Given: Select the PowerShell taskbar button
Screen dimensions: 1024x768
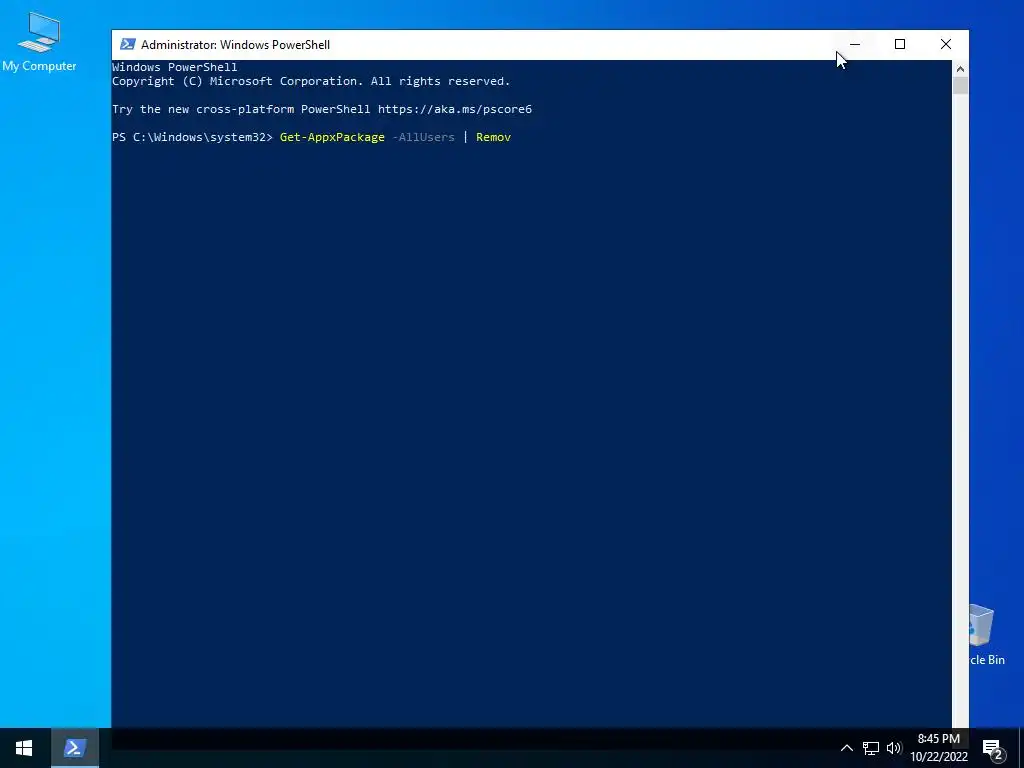Looking at the screenshot, I should coord(74,748).
